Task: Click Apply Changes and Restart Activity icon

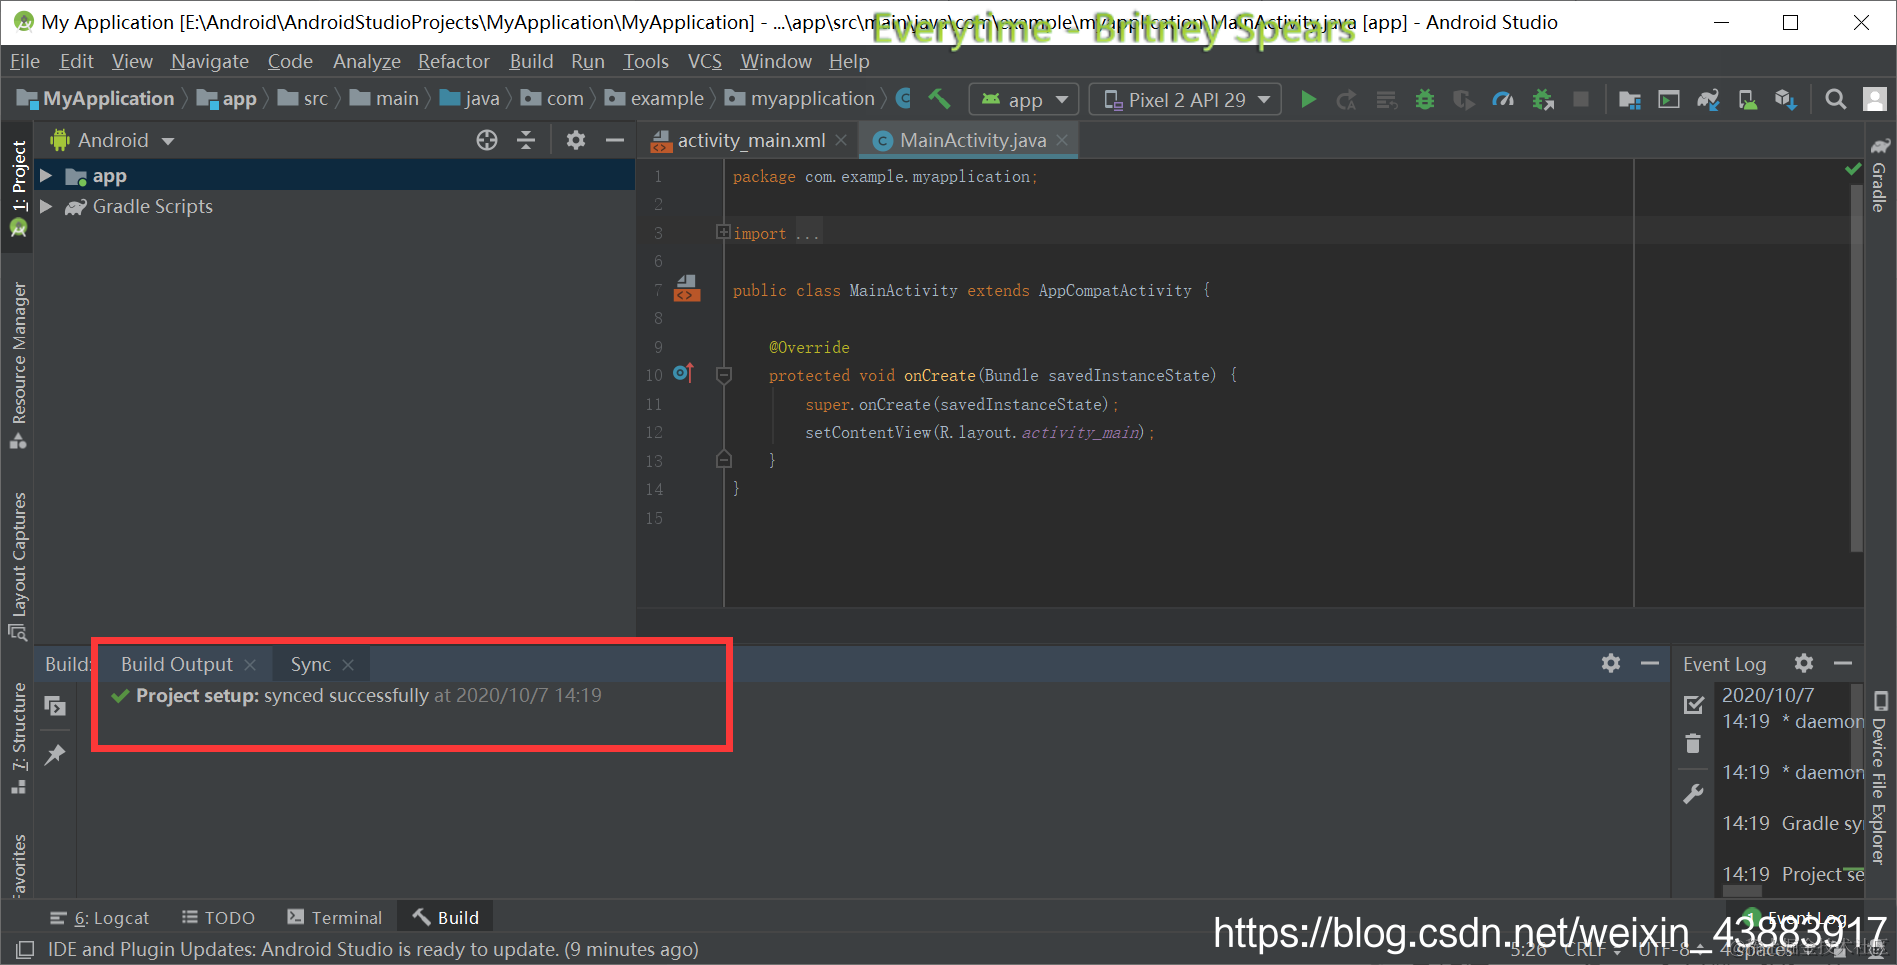Action: tap(1347, 99)
